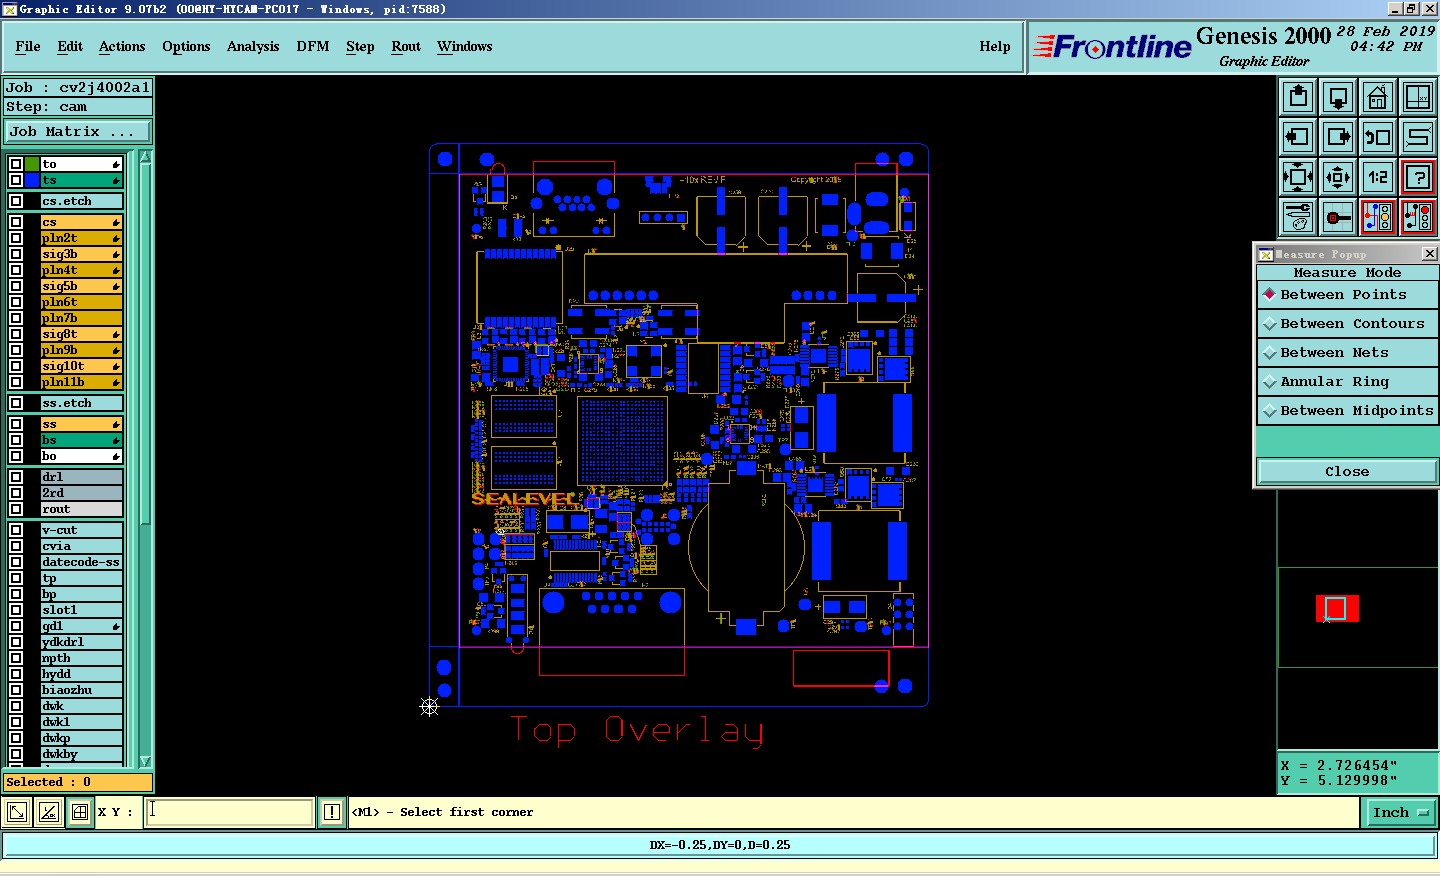The height and width of the screenshot is (876, 1440).
Task: Tick the checkbox for layer gdl
Action: click(x=16, y=626)
